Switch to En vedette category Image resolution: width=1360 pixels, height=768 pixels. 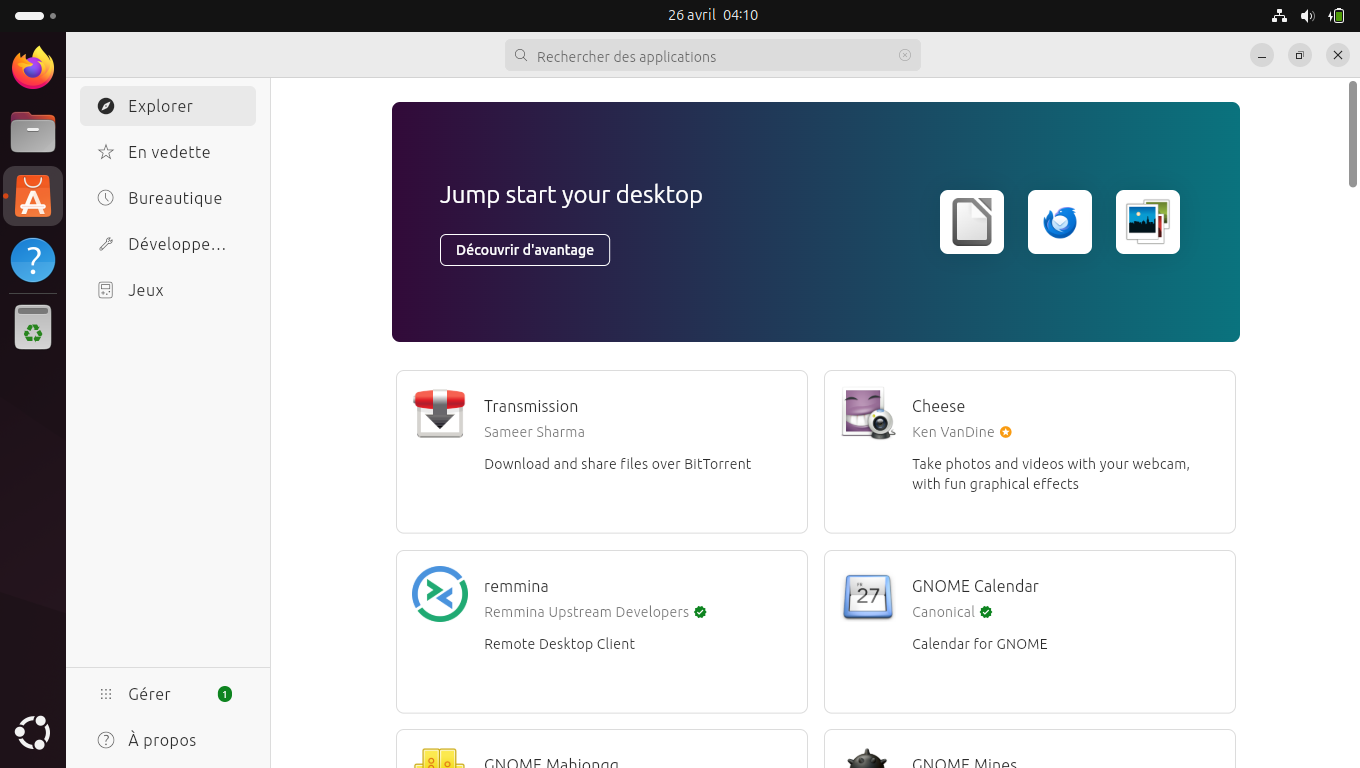[168, 152]
